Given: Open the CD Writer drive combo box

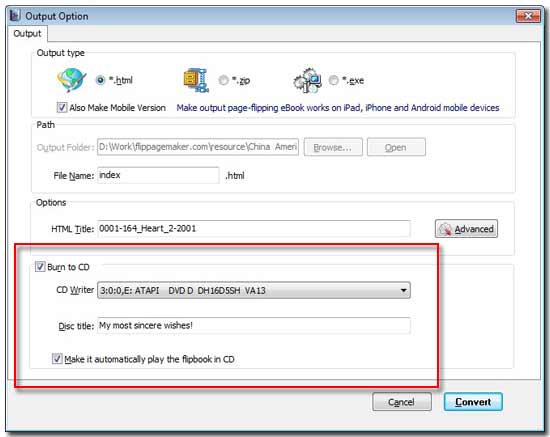Looking at the screenshot, I should [254, 290].
